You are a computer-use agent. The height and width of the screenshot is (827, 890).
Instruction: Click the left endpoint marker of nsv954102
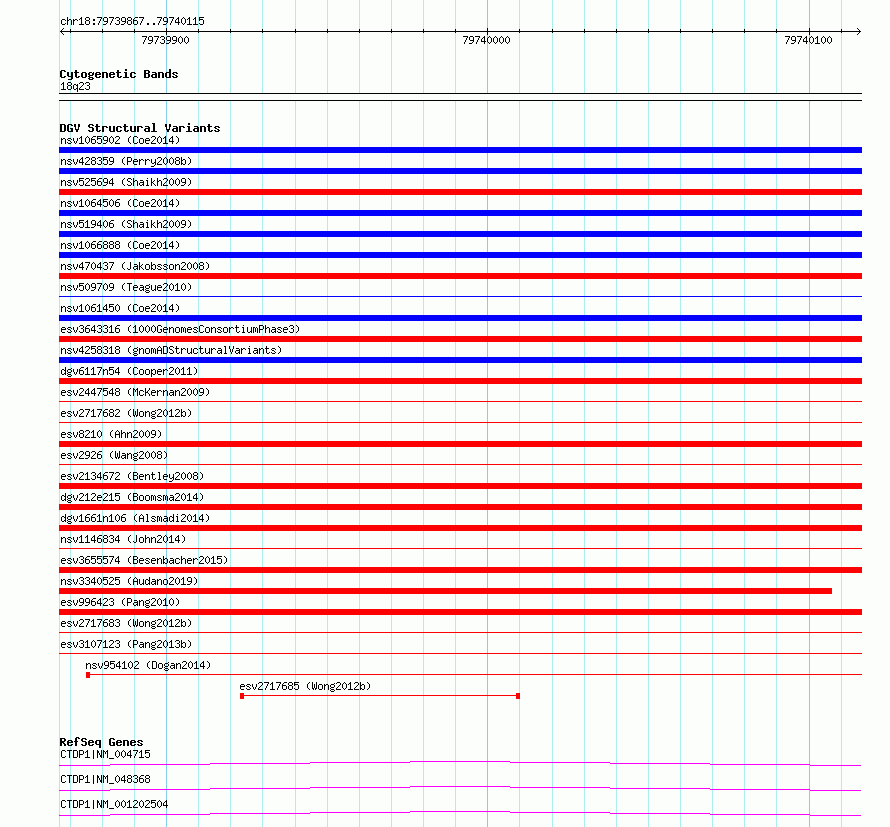pos(88,675)
